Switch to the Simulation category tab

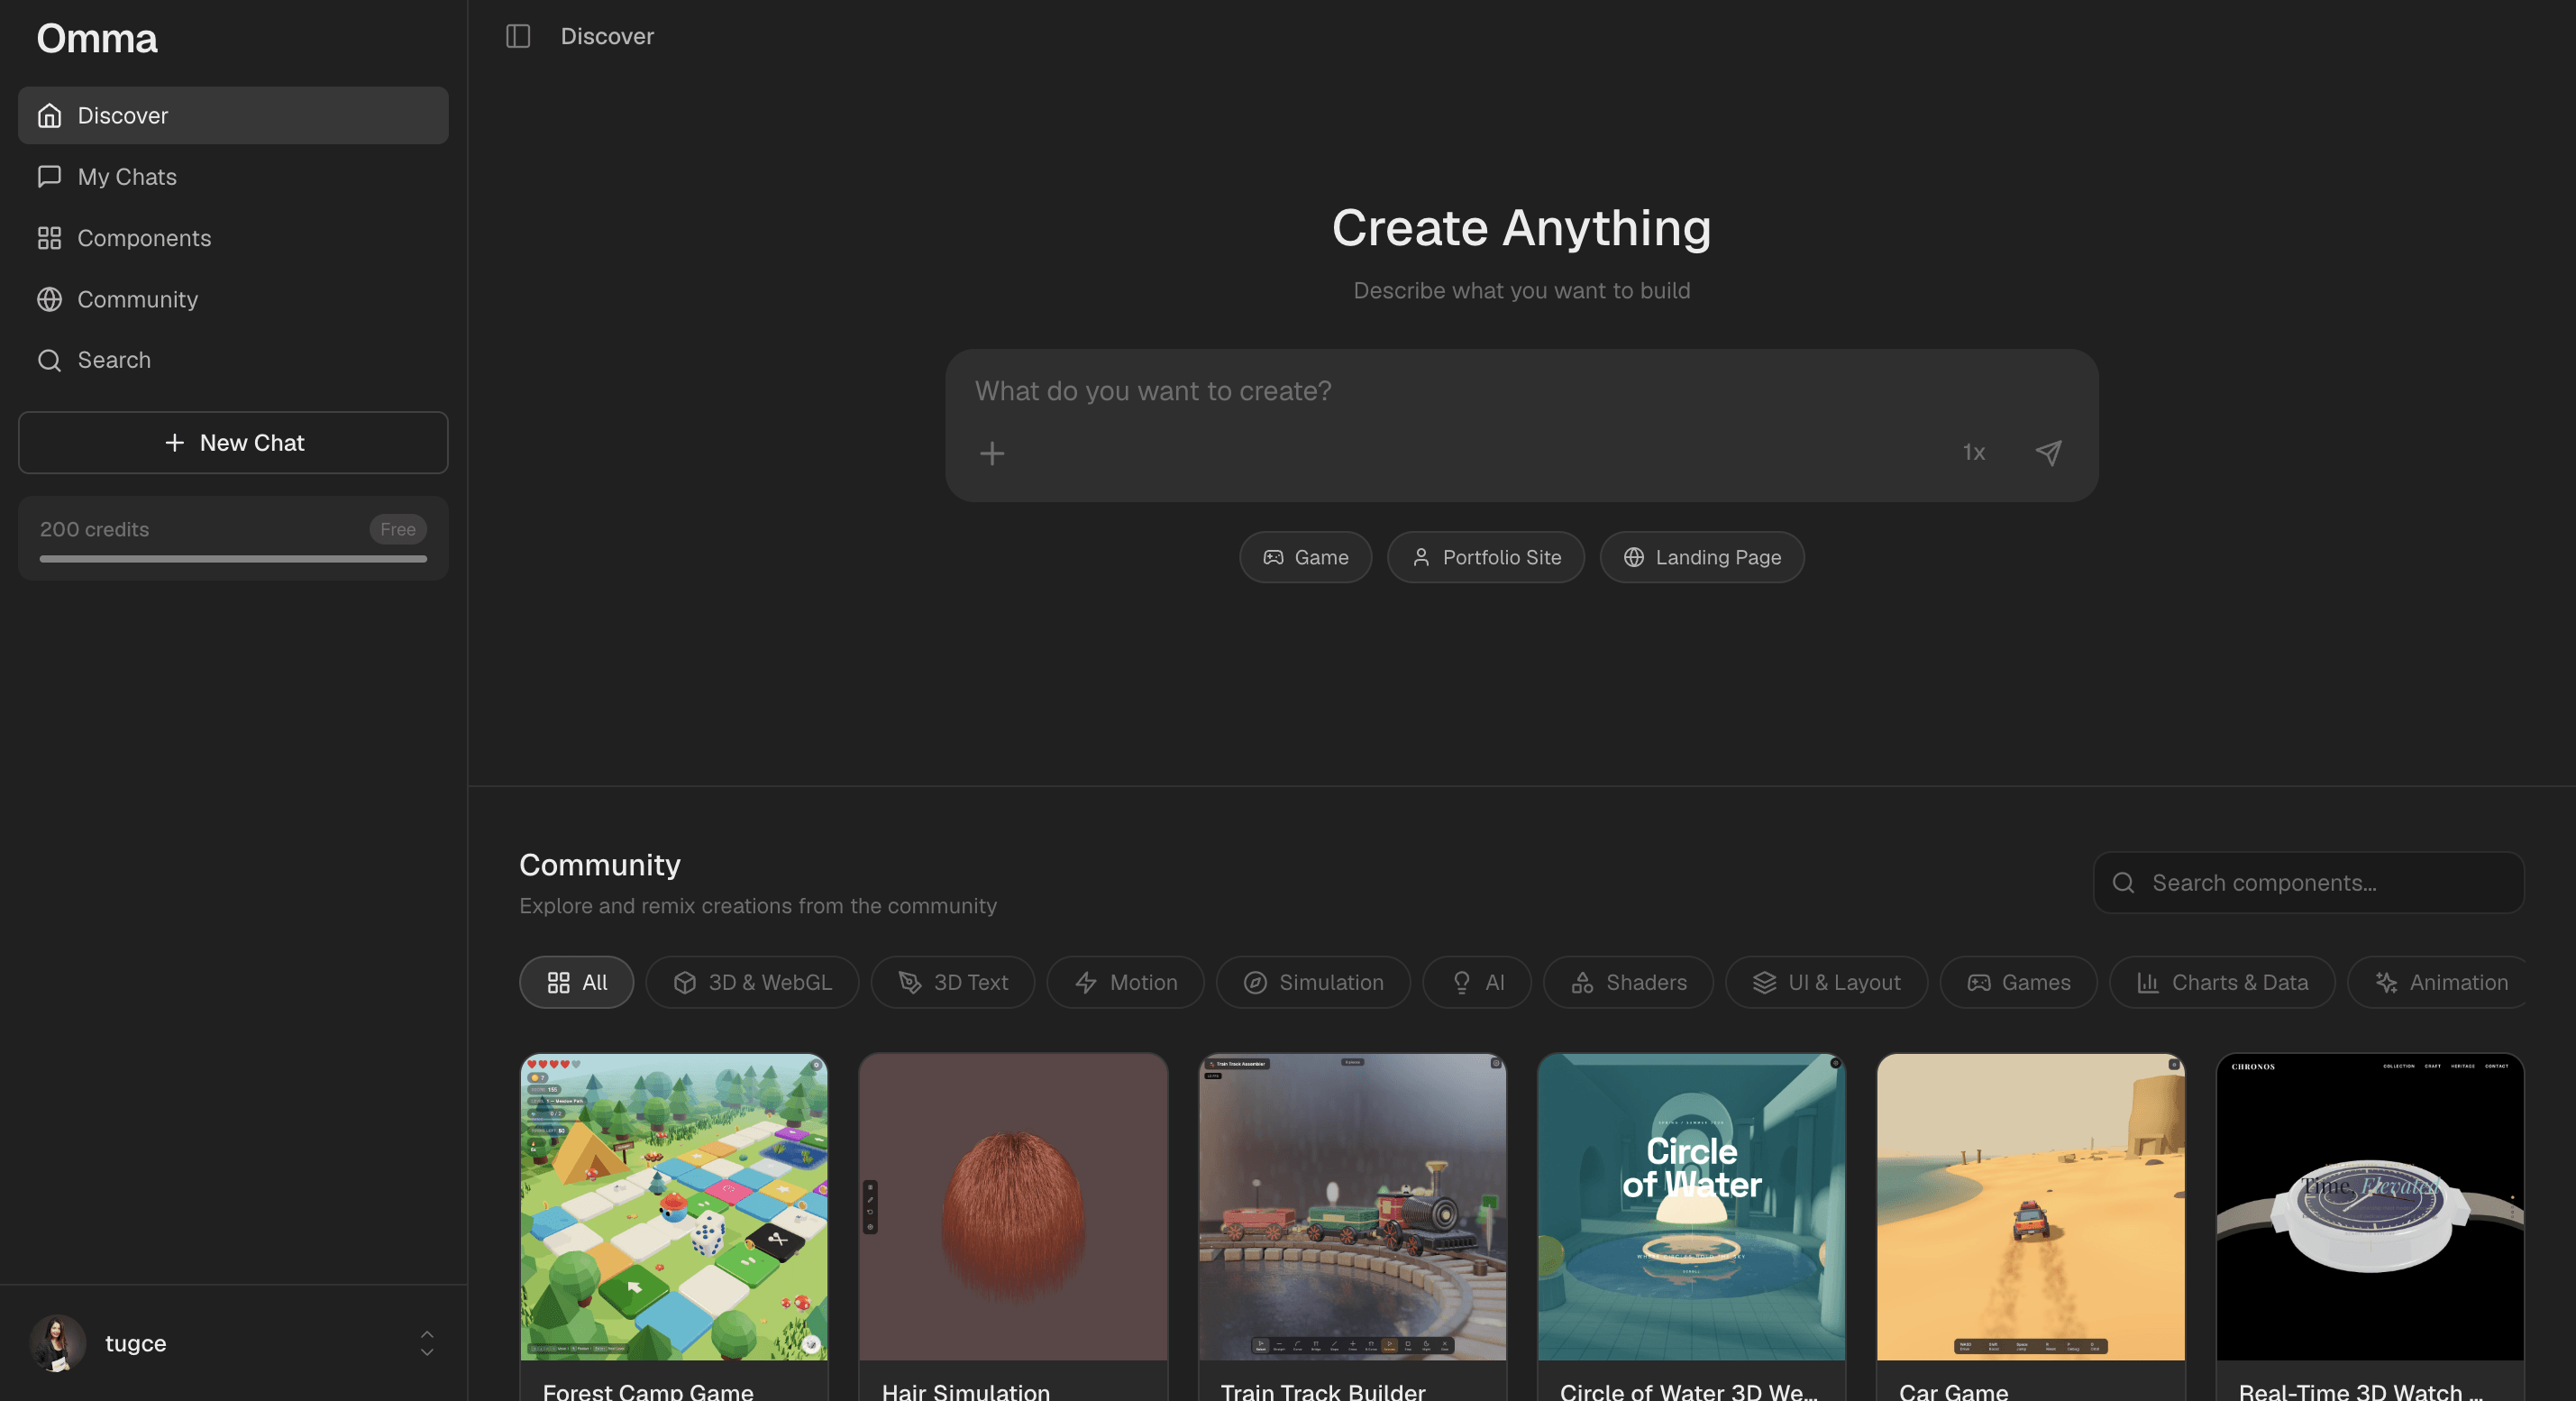[1313, 982]
